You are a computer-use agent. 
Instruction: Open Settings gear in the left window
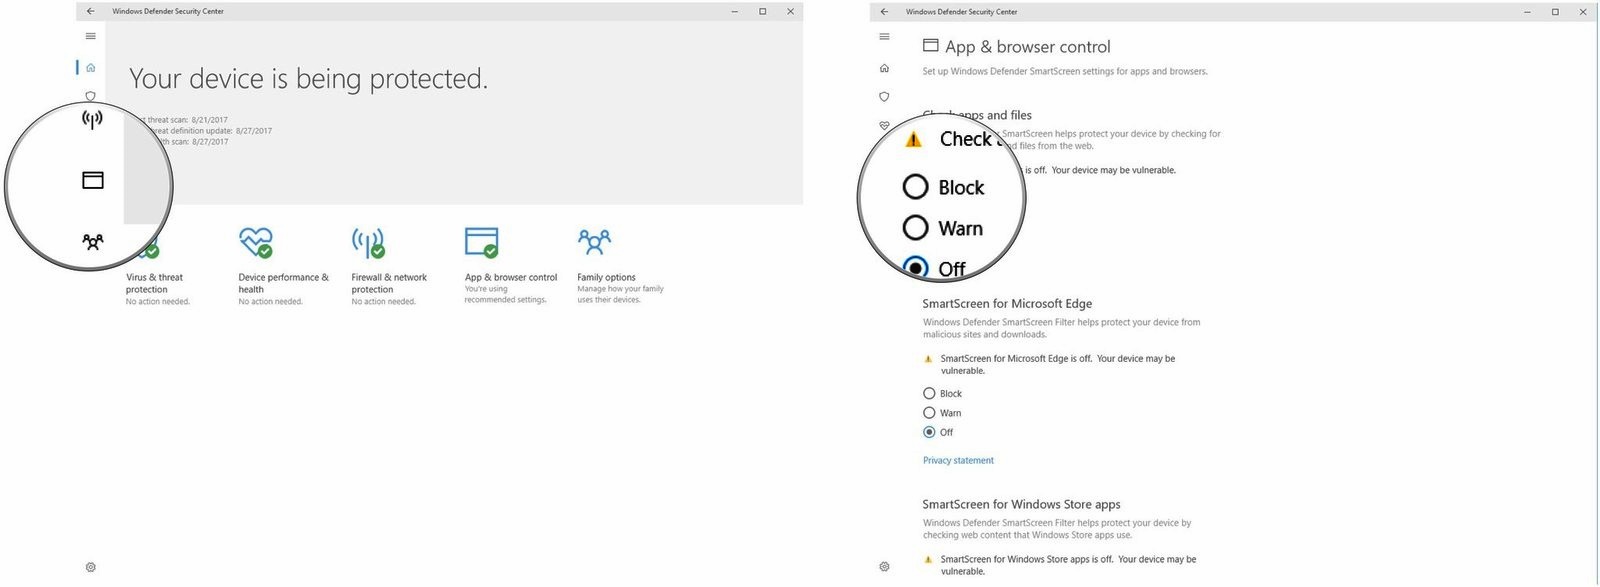(91, 567)
